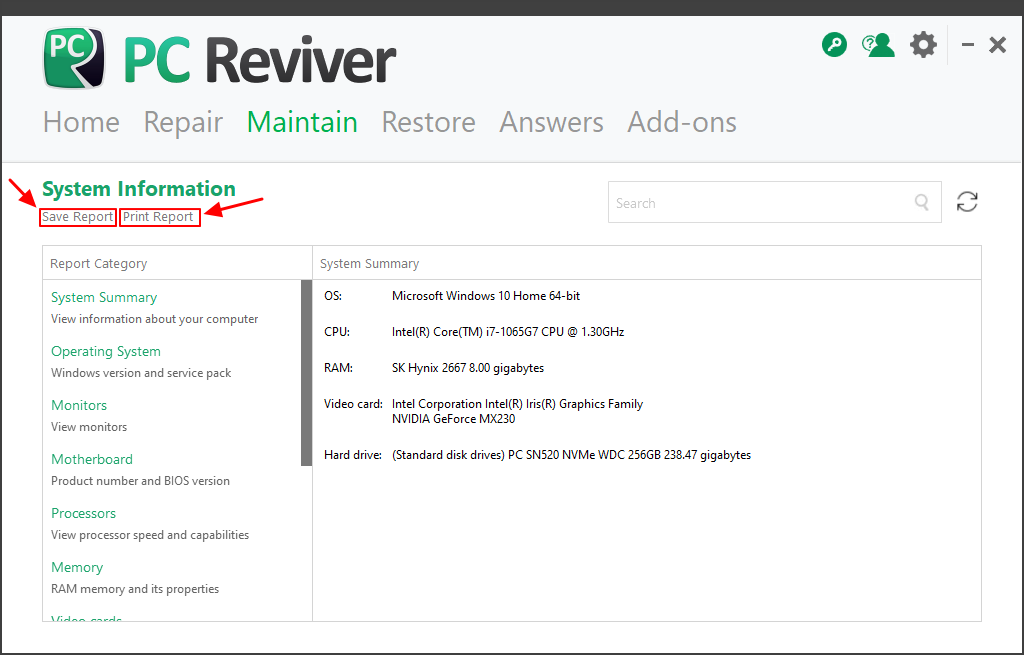
Task: Open settings with the gear icon
Action: tap(923, 45)
